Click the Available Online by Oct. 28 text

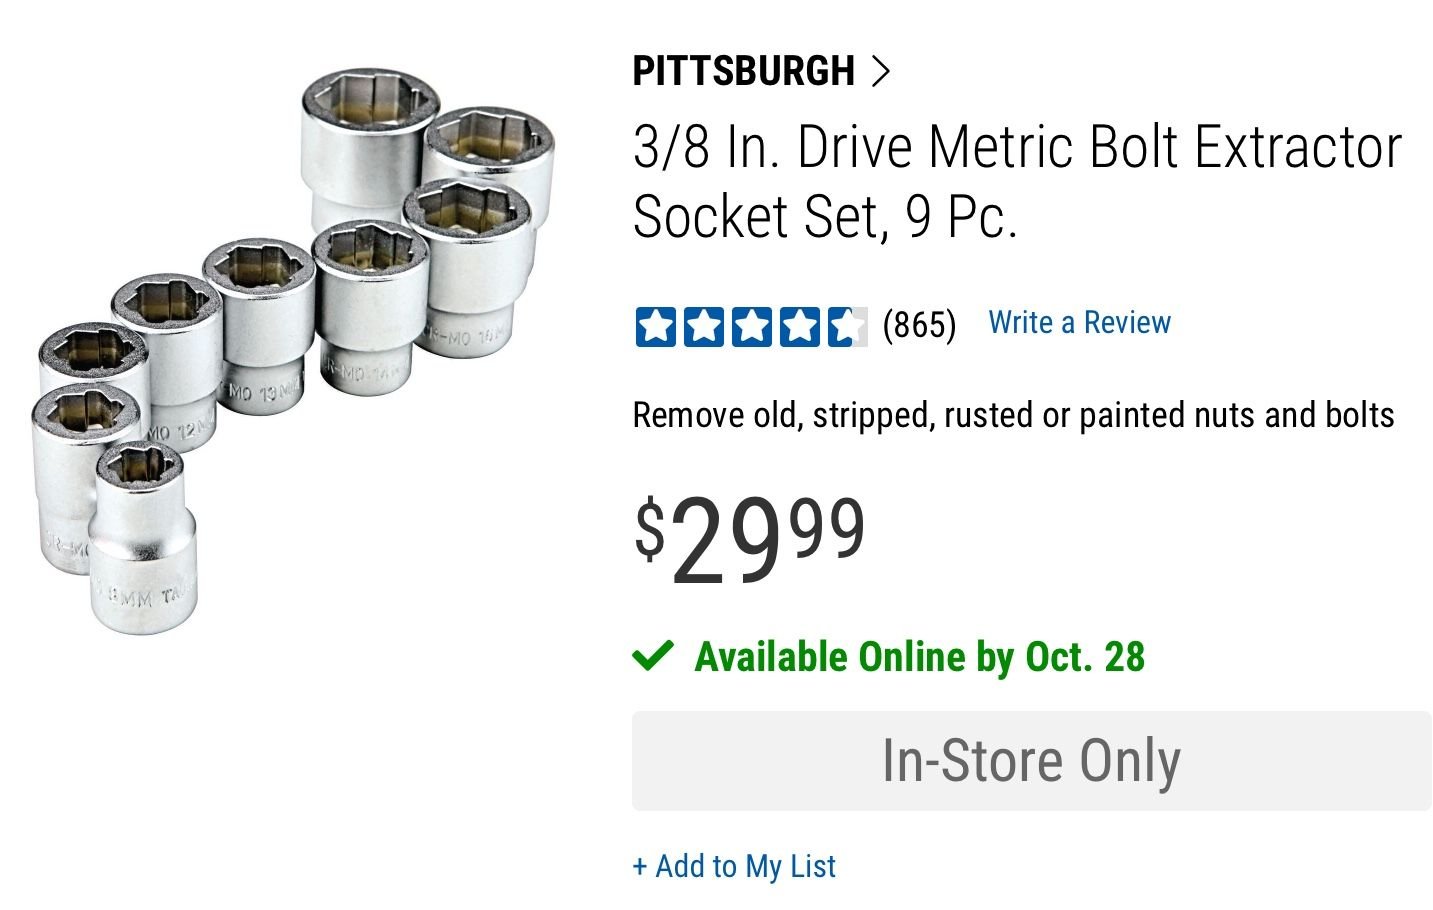pyautogui.click(x=919, y=657)
